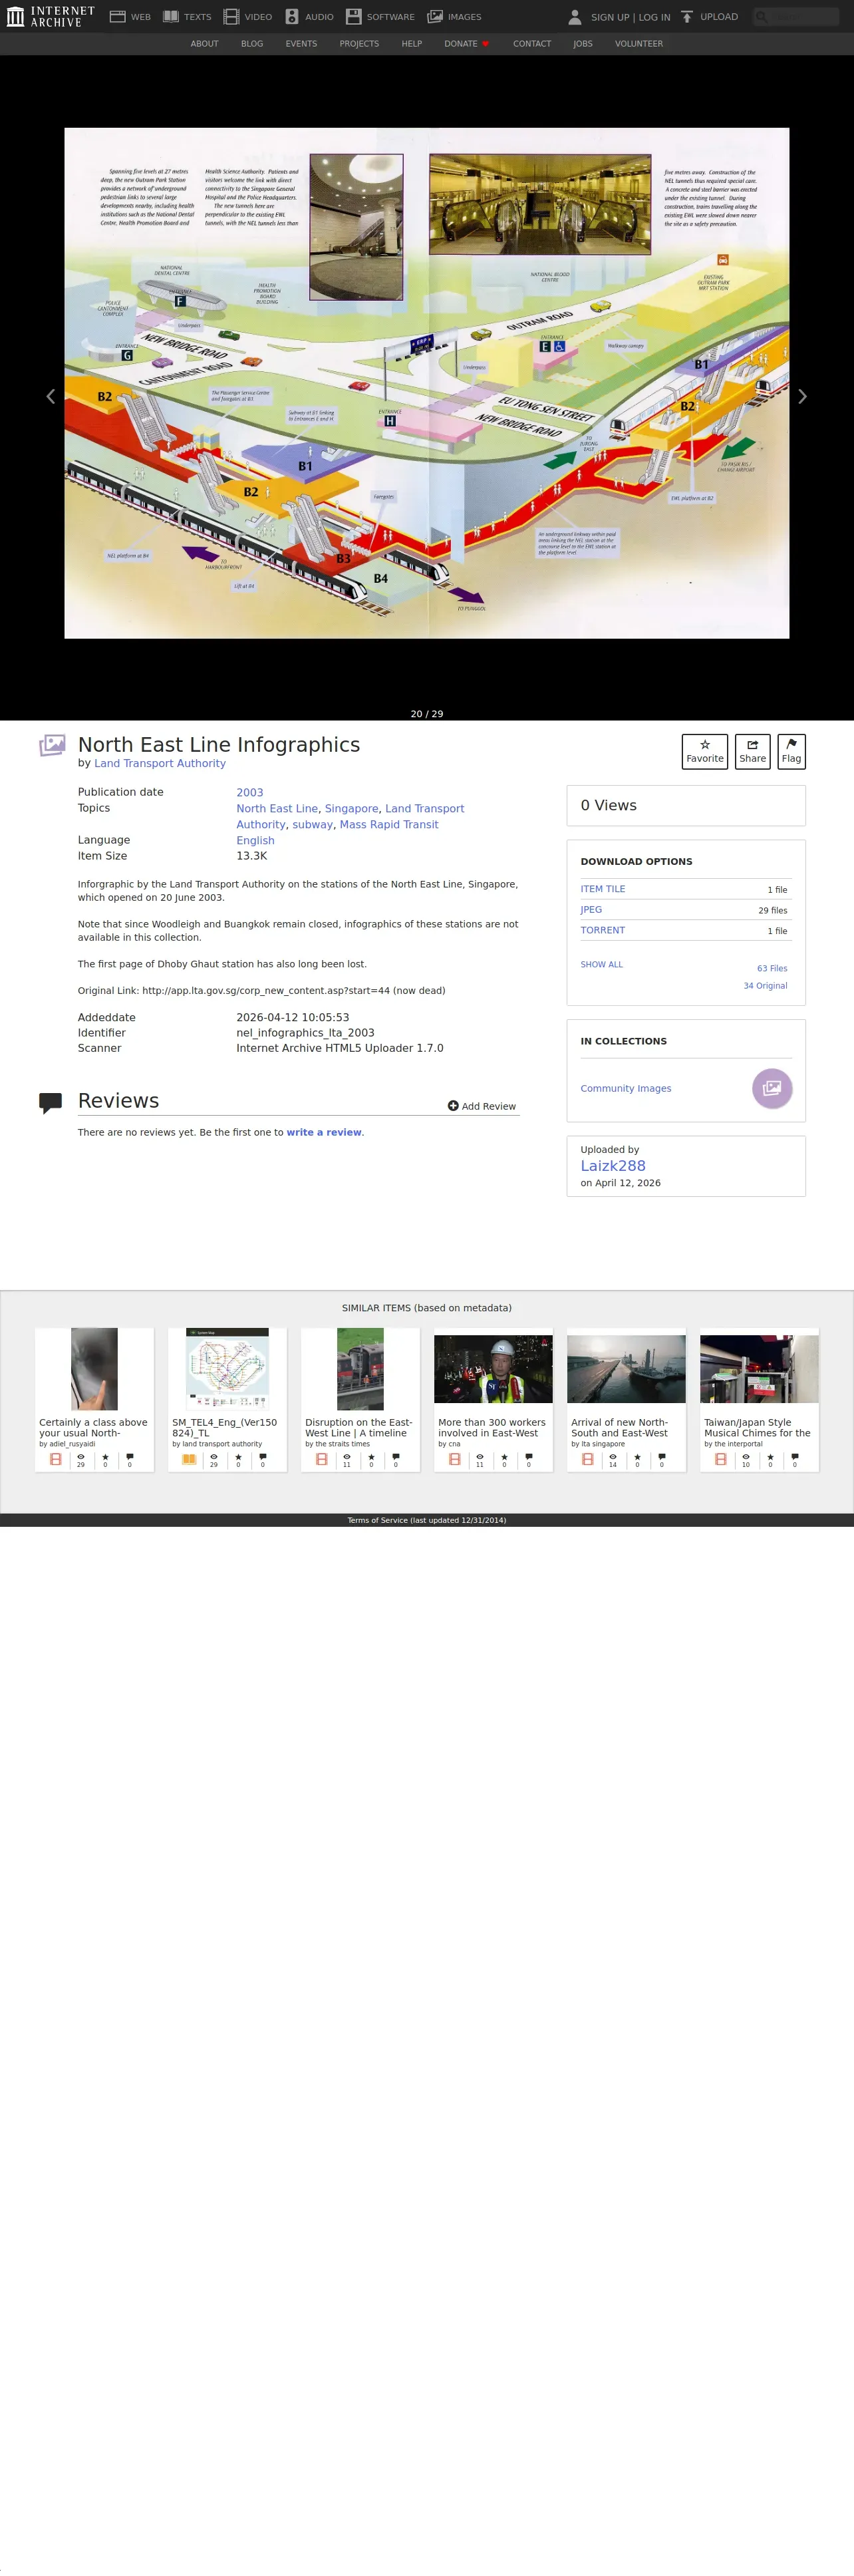Viewport: 854px width, 2576px height.
Task: Open the Singapore topic link
Action: coord(352,809)
